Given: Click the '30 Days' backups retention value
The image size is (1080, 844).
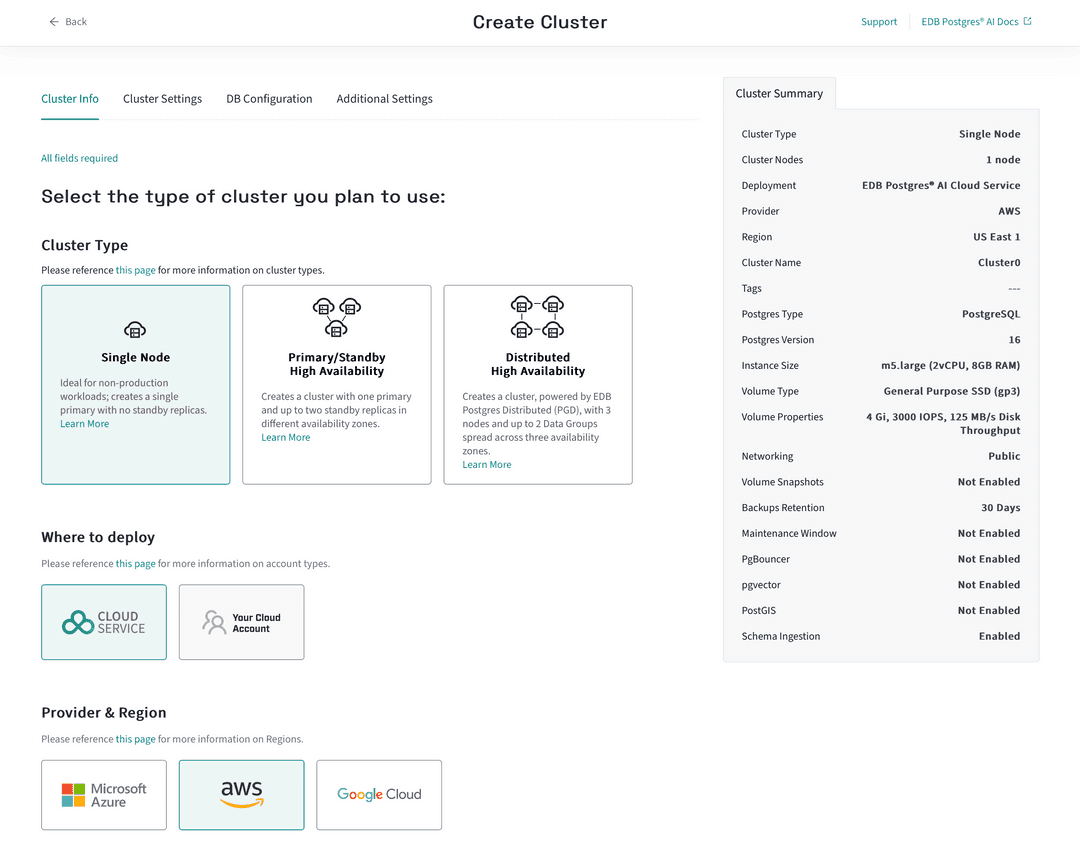Looking at the screenshot, I should (1001, 508).
